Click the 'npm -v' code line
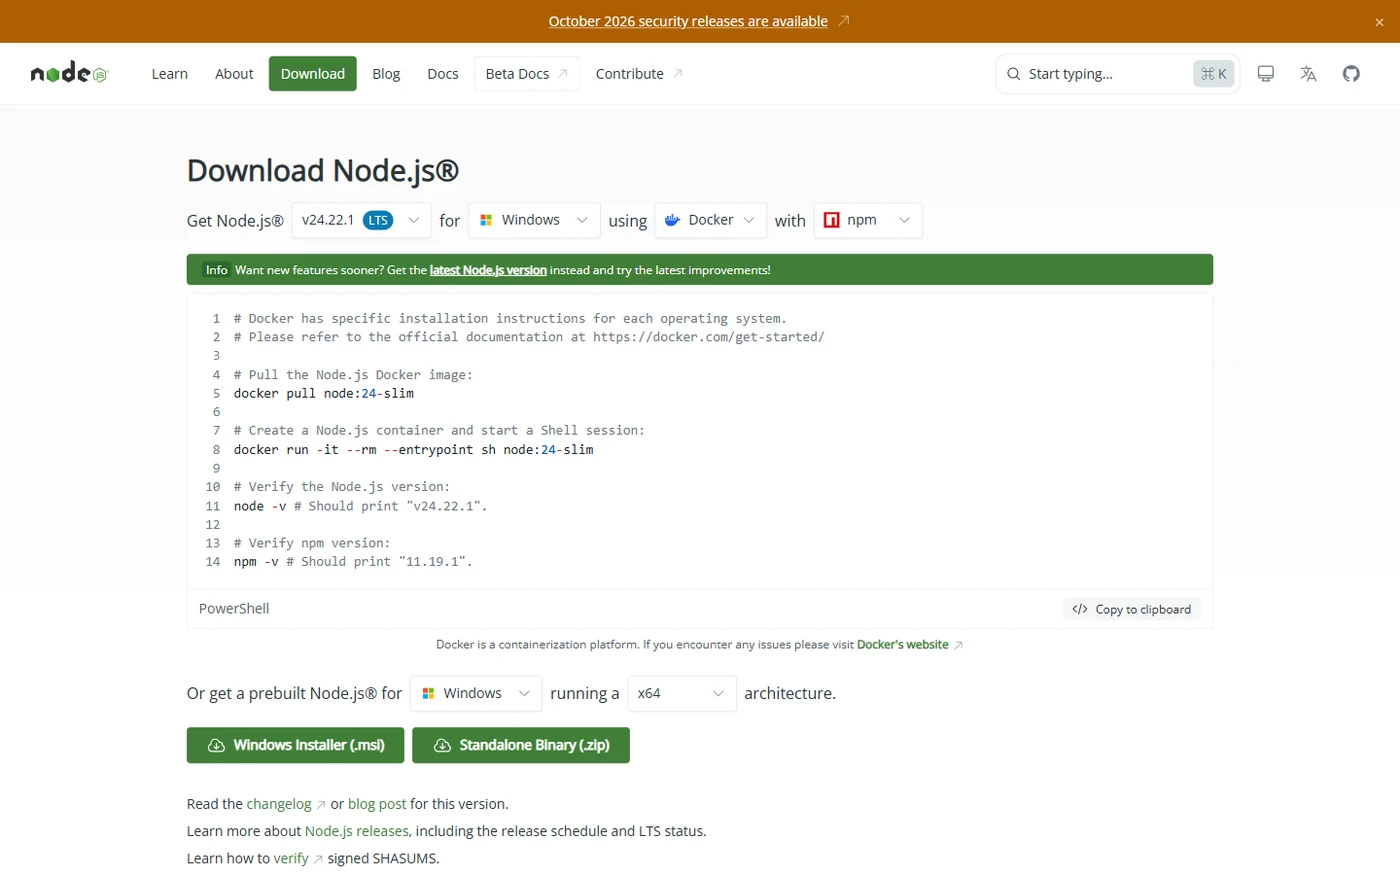Image resolution: width=1400 pixels, height=875 pixels. 353,562
